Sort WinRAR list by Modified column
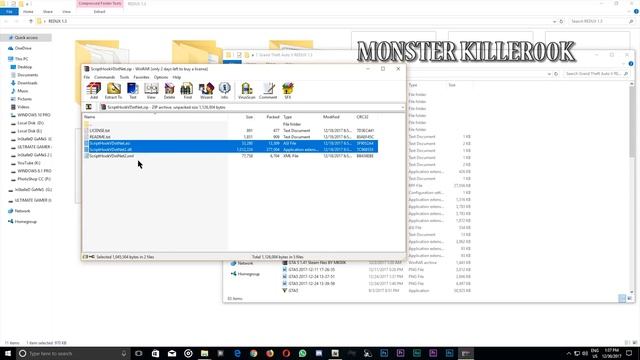This screenshot has height=360, width=640. coord(331,117)
